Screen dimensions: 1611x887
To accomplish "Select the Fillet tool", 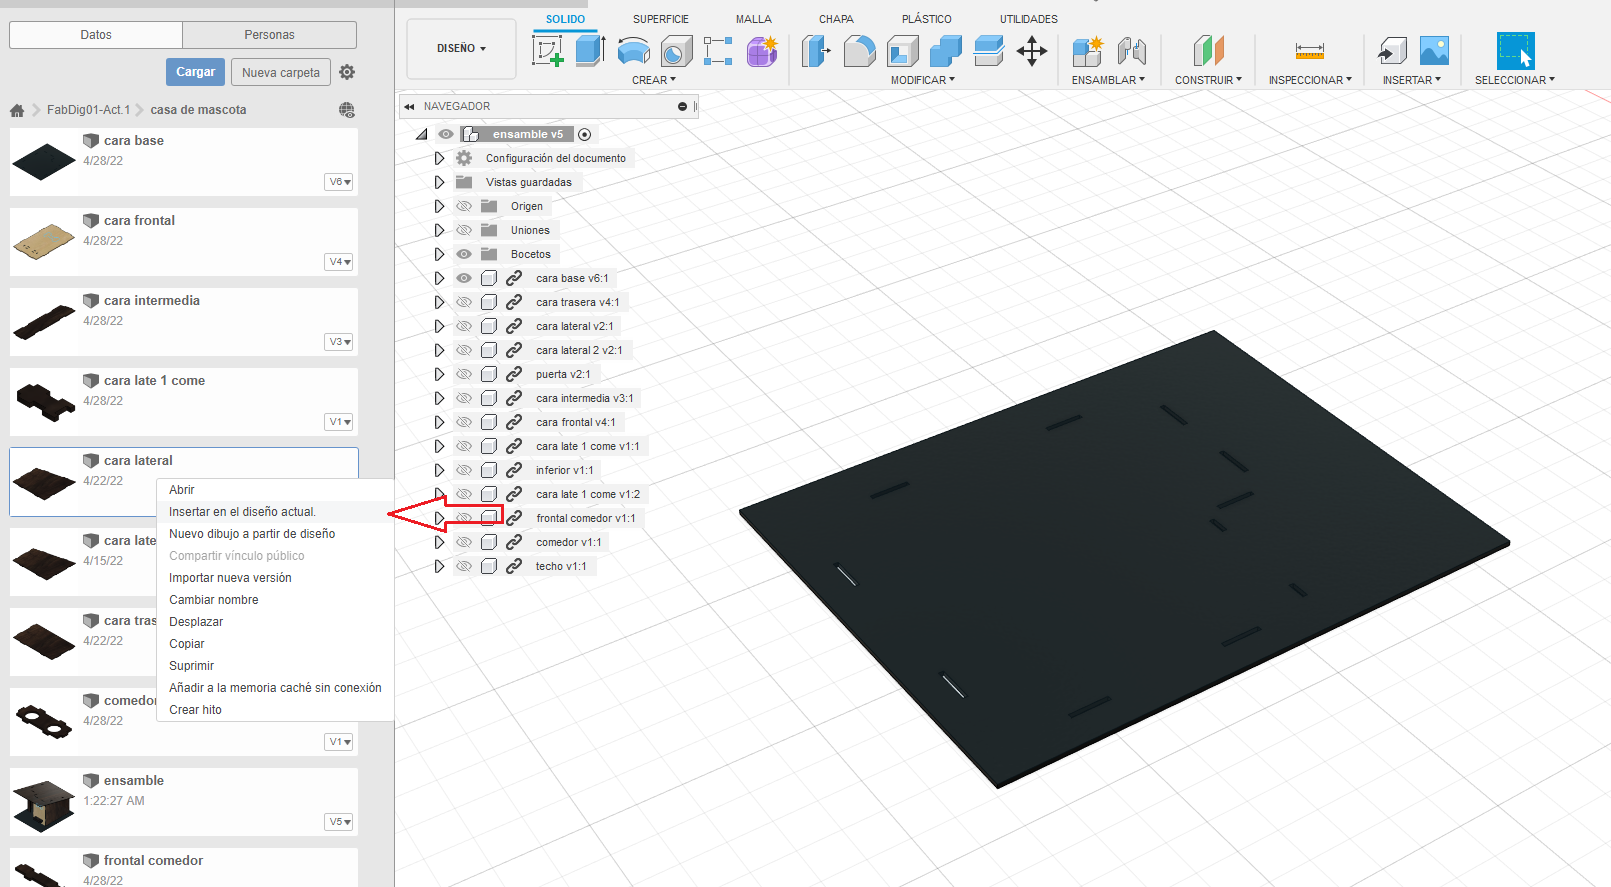I will (x=859, y=50).
